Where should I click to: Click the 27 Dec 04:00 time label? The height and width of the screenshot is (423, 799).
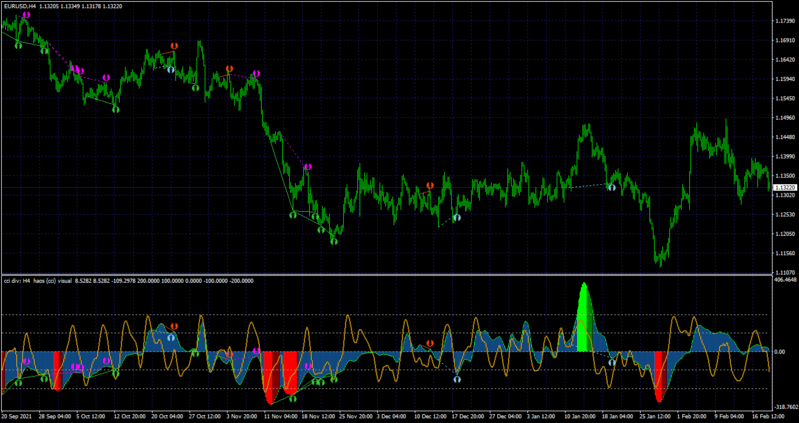pos(504,416)
